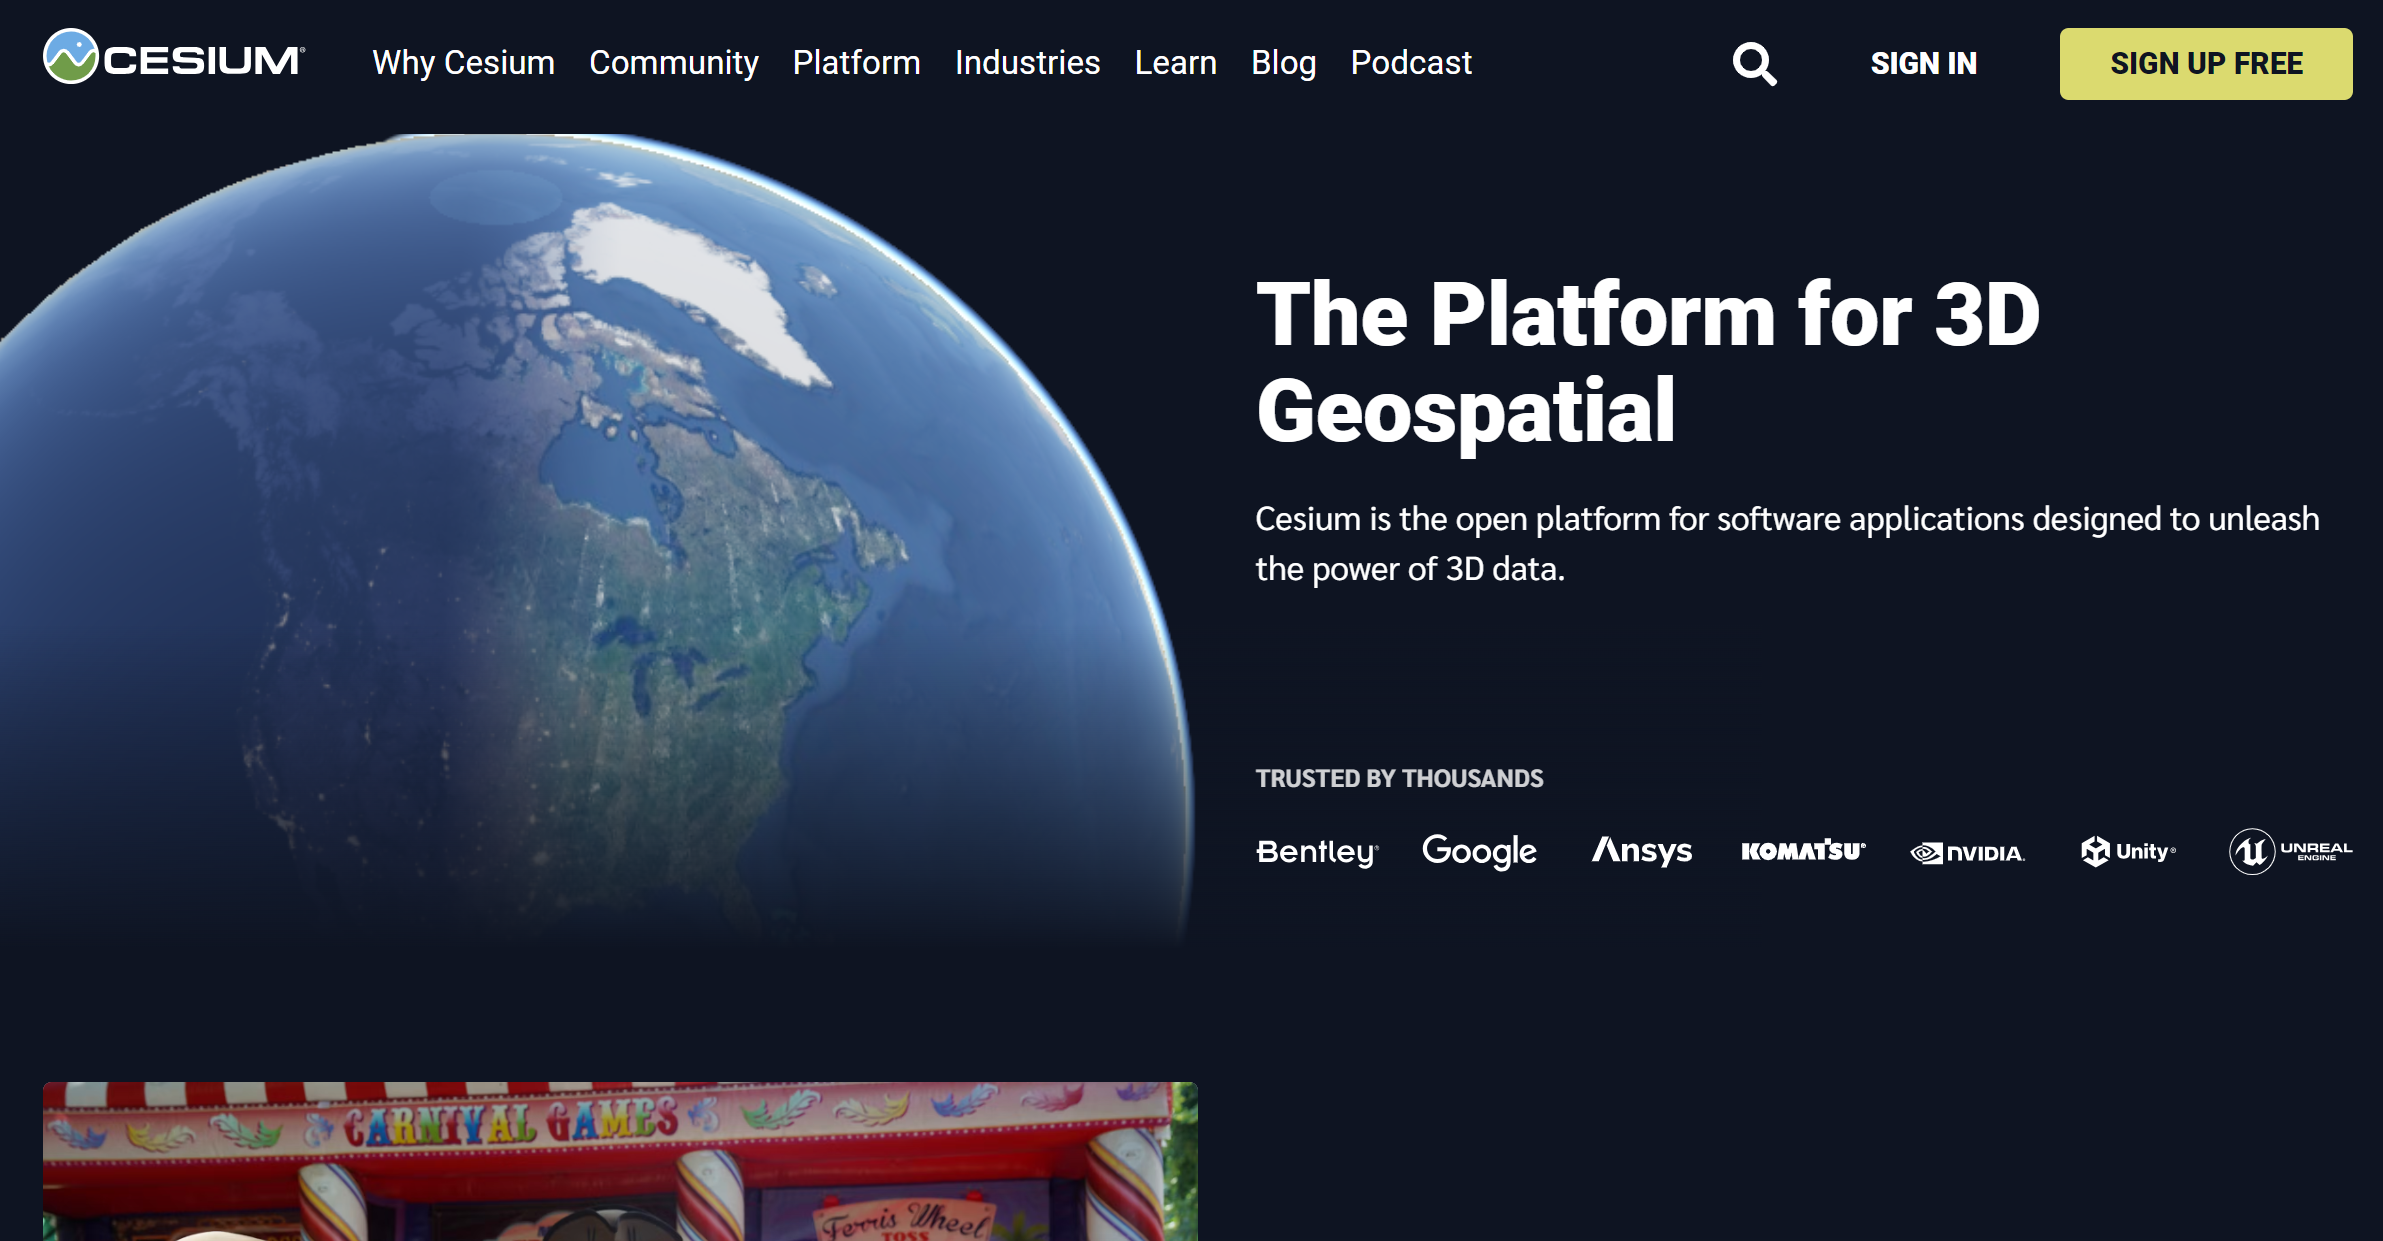Open the Podcast page
The image size is (2383, 1241).
tap(1410, 63)
